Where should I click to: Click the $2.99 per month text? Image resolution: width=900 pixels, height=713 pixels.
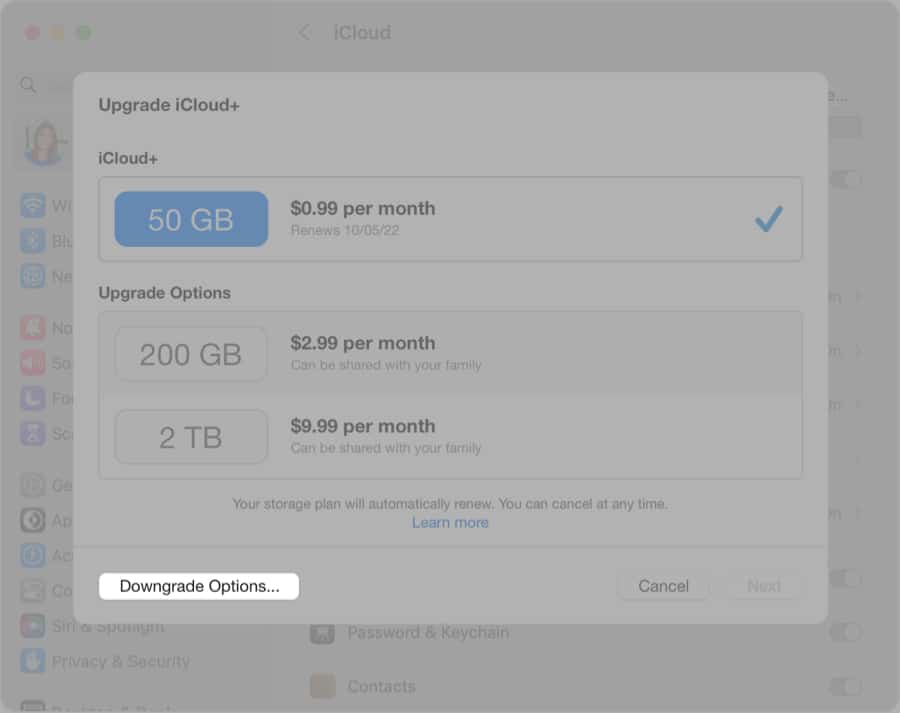(363, 343)
